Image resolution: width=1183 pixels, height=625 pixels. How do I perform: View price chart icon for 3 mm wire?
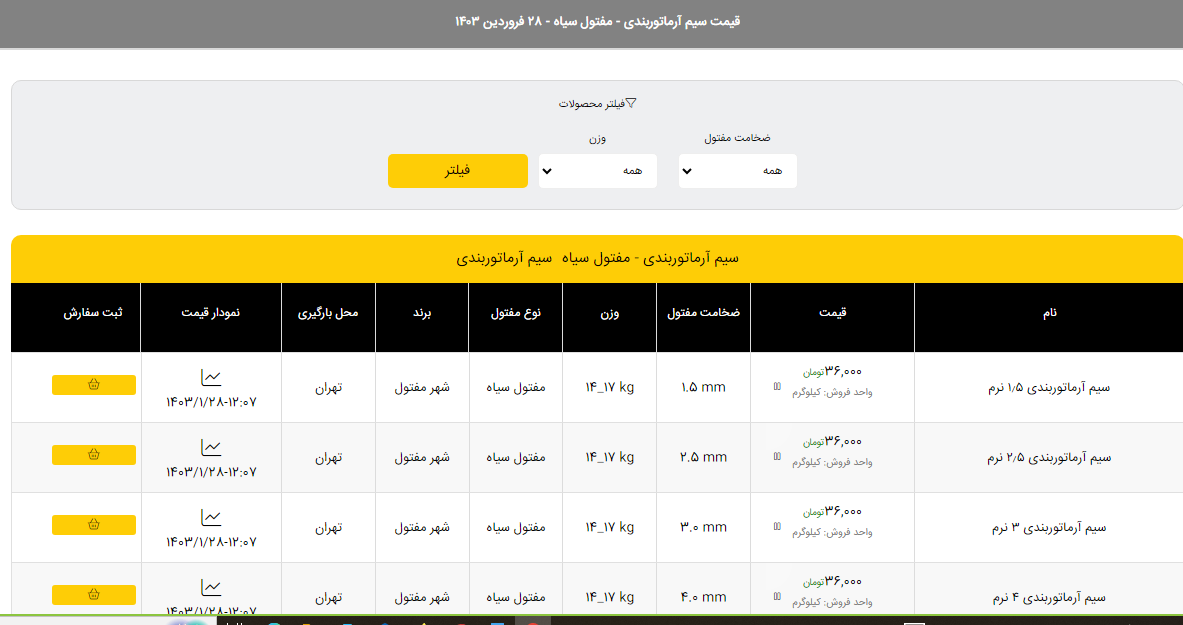pos(211,518)
